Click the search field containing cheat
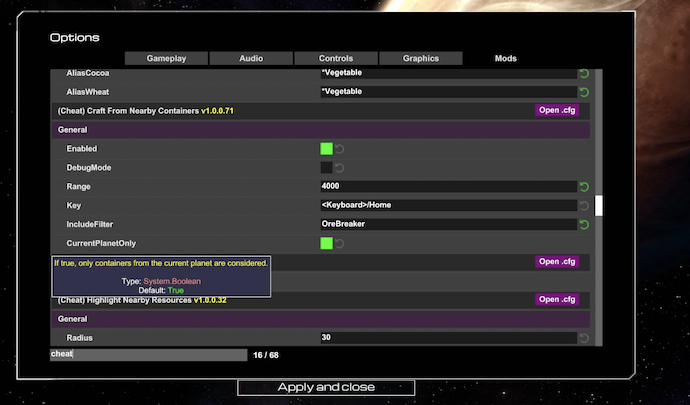The image size is (690, 405). click(148, 355)
